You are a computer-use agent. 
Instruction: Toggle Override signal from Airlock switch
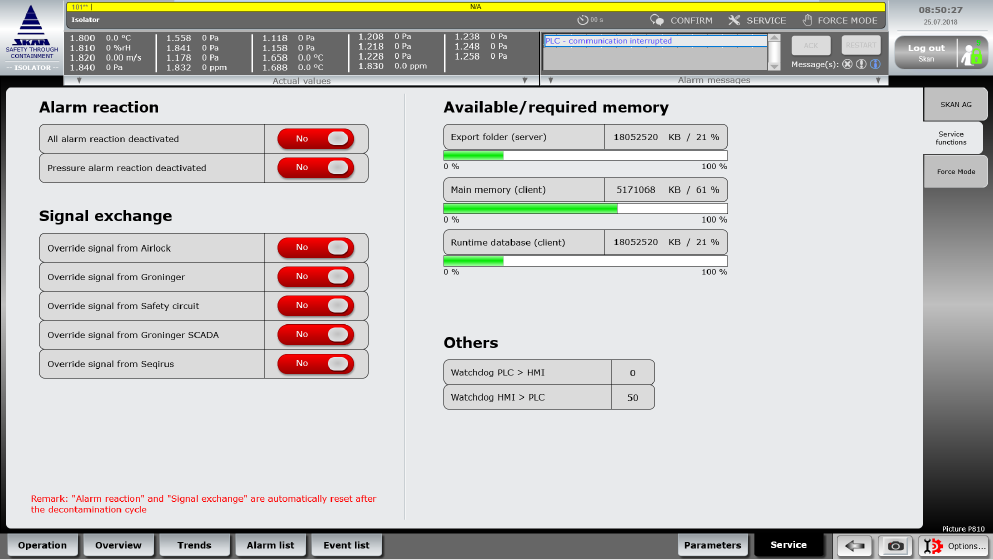point(315,247)
